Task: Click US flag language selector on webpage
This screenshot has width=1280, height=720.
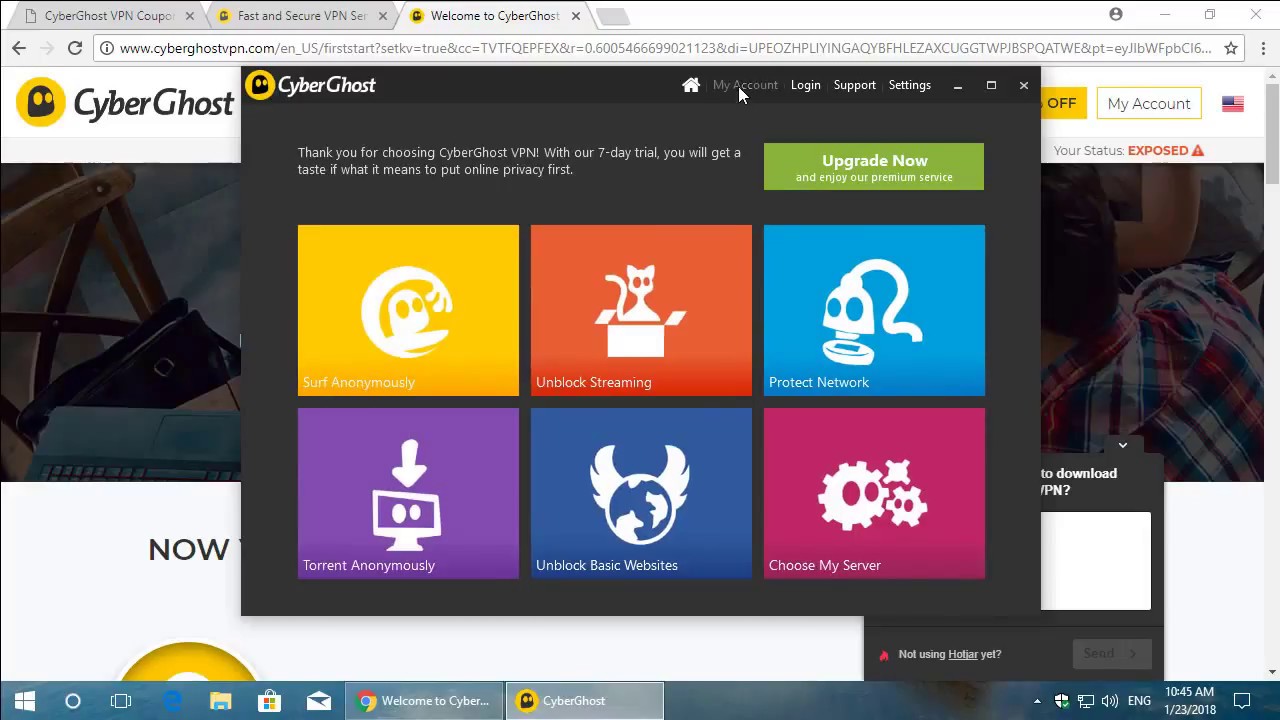Action: [1232, 104]
